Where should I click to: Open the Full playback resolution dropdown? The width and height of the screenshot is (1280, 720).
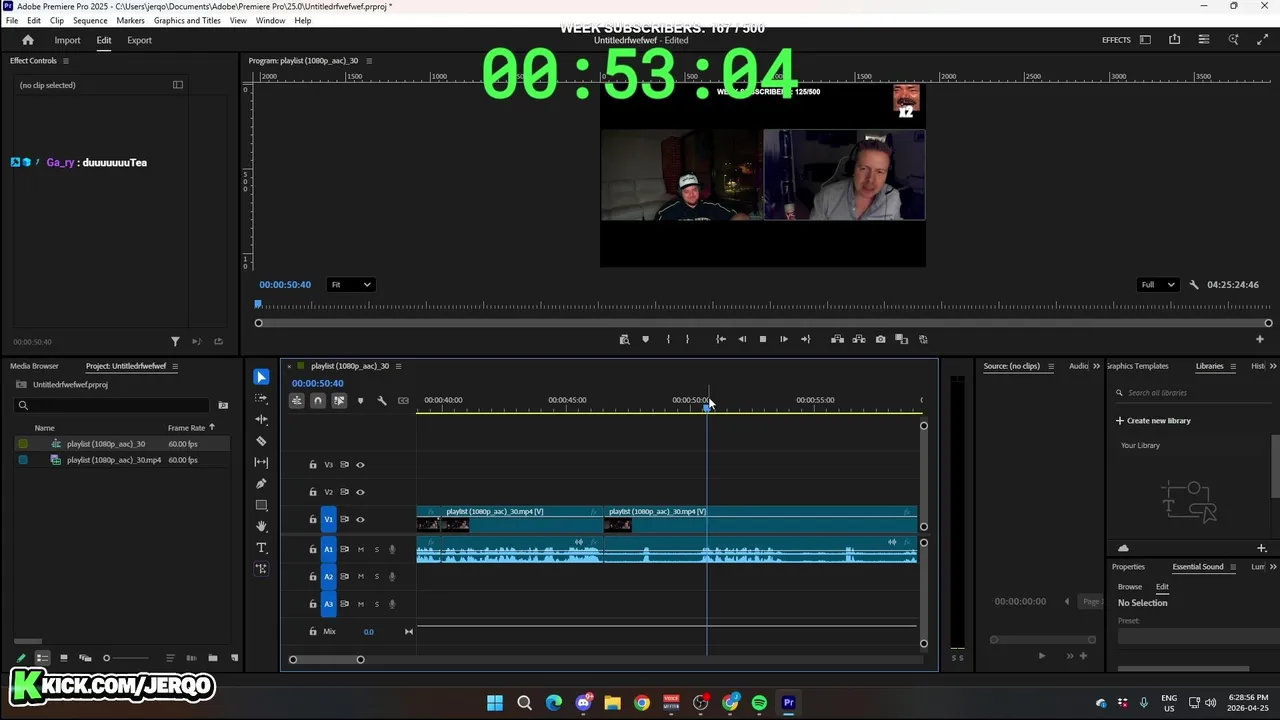pyautogui.click(x=1160, y=285)
